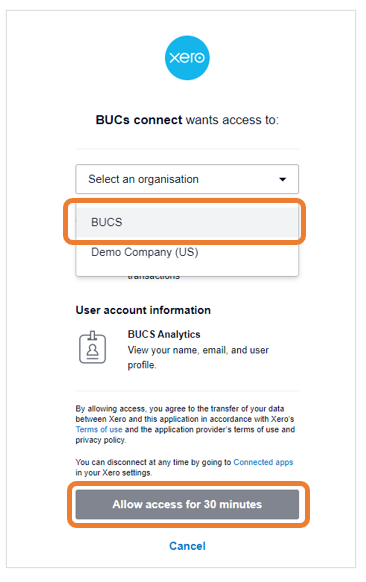The image size is (366, 582).
Task: Open the Terms of use link
Action: click(99, 429)
